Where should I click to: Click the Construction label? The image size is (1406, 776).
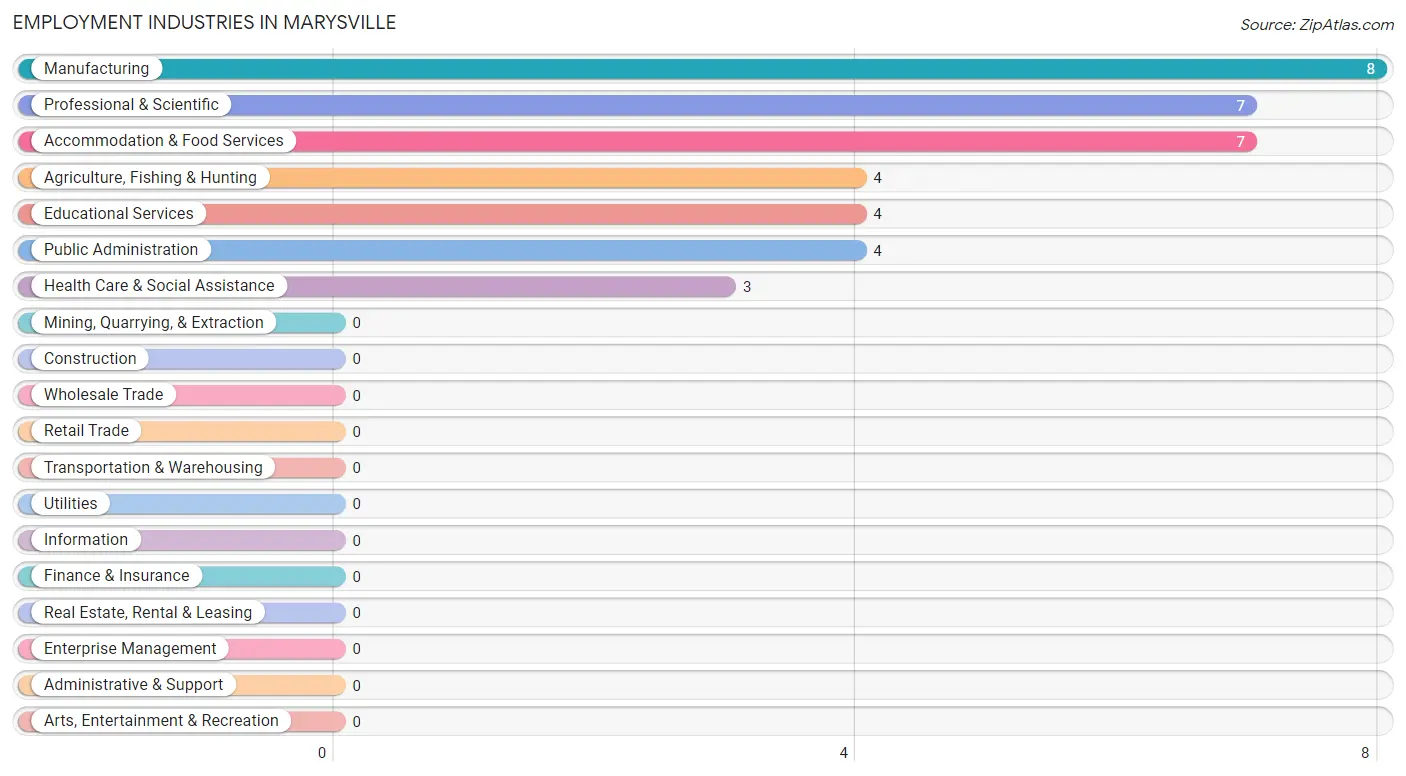tap(90, 358)
